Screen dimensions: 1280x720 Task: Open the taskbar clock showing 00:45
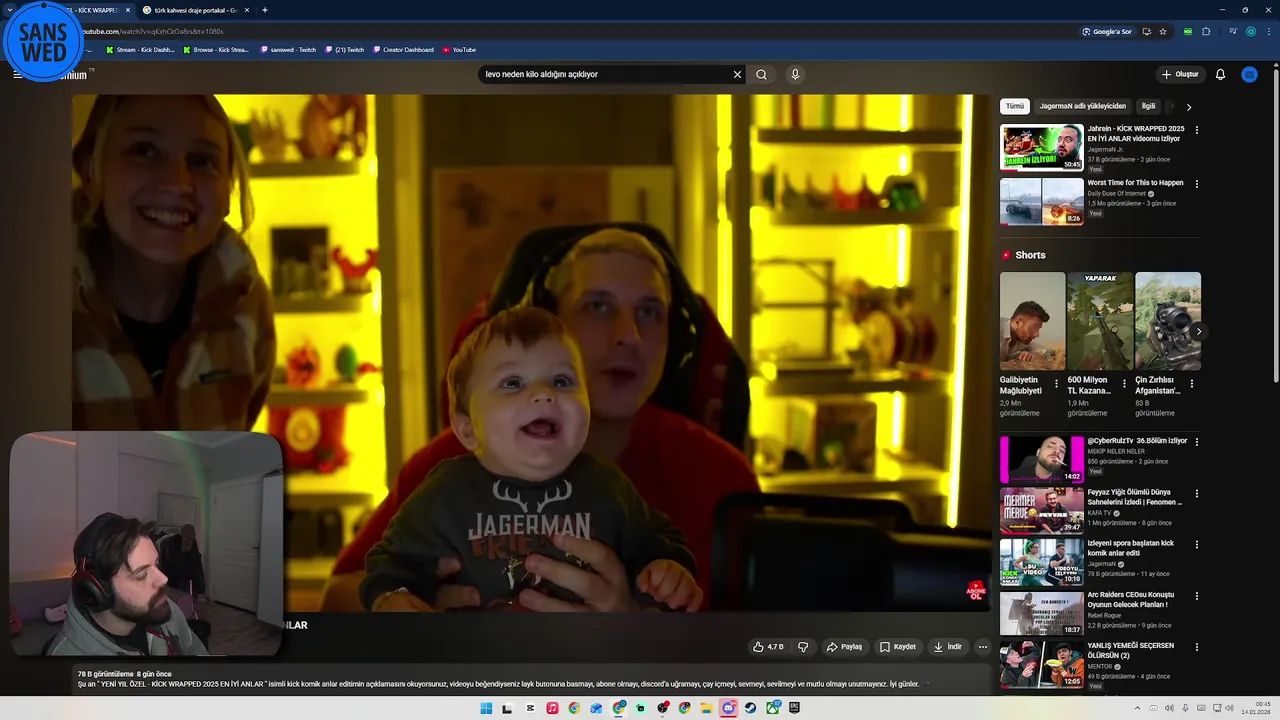pos(1256,708)
